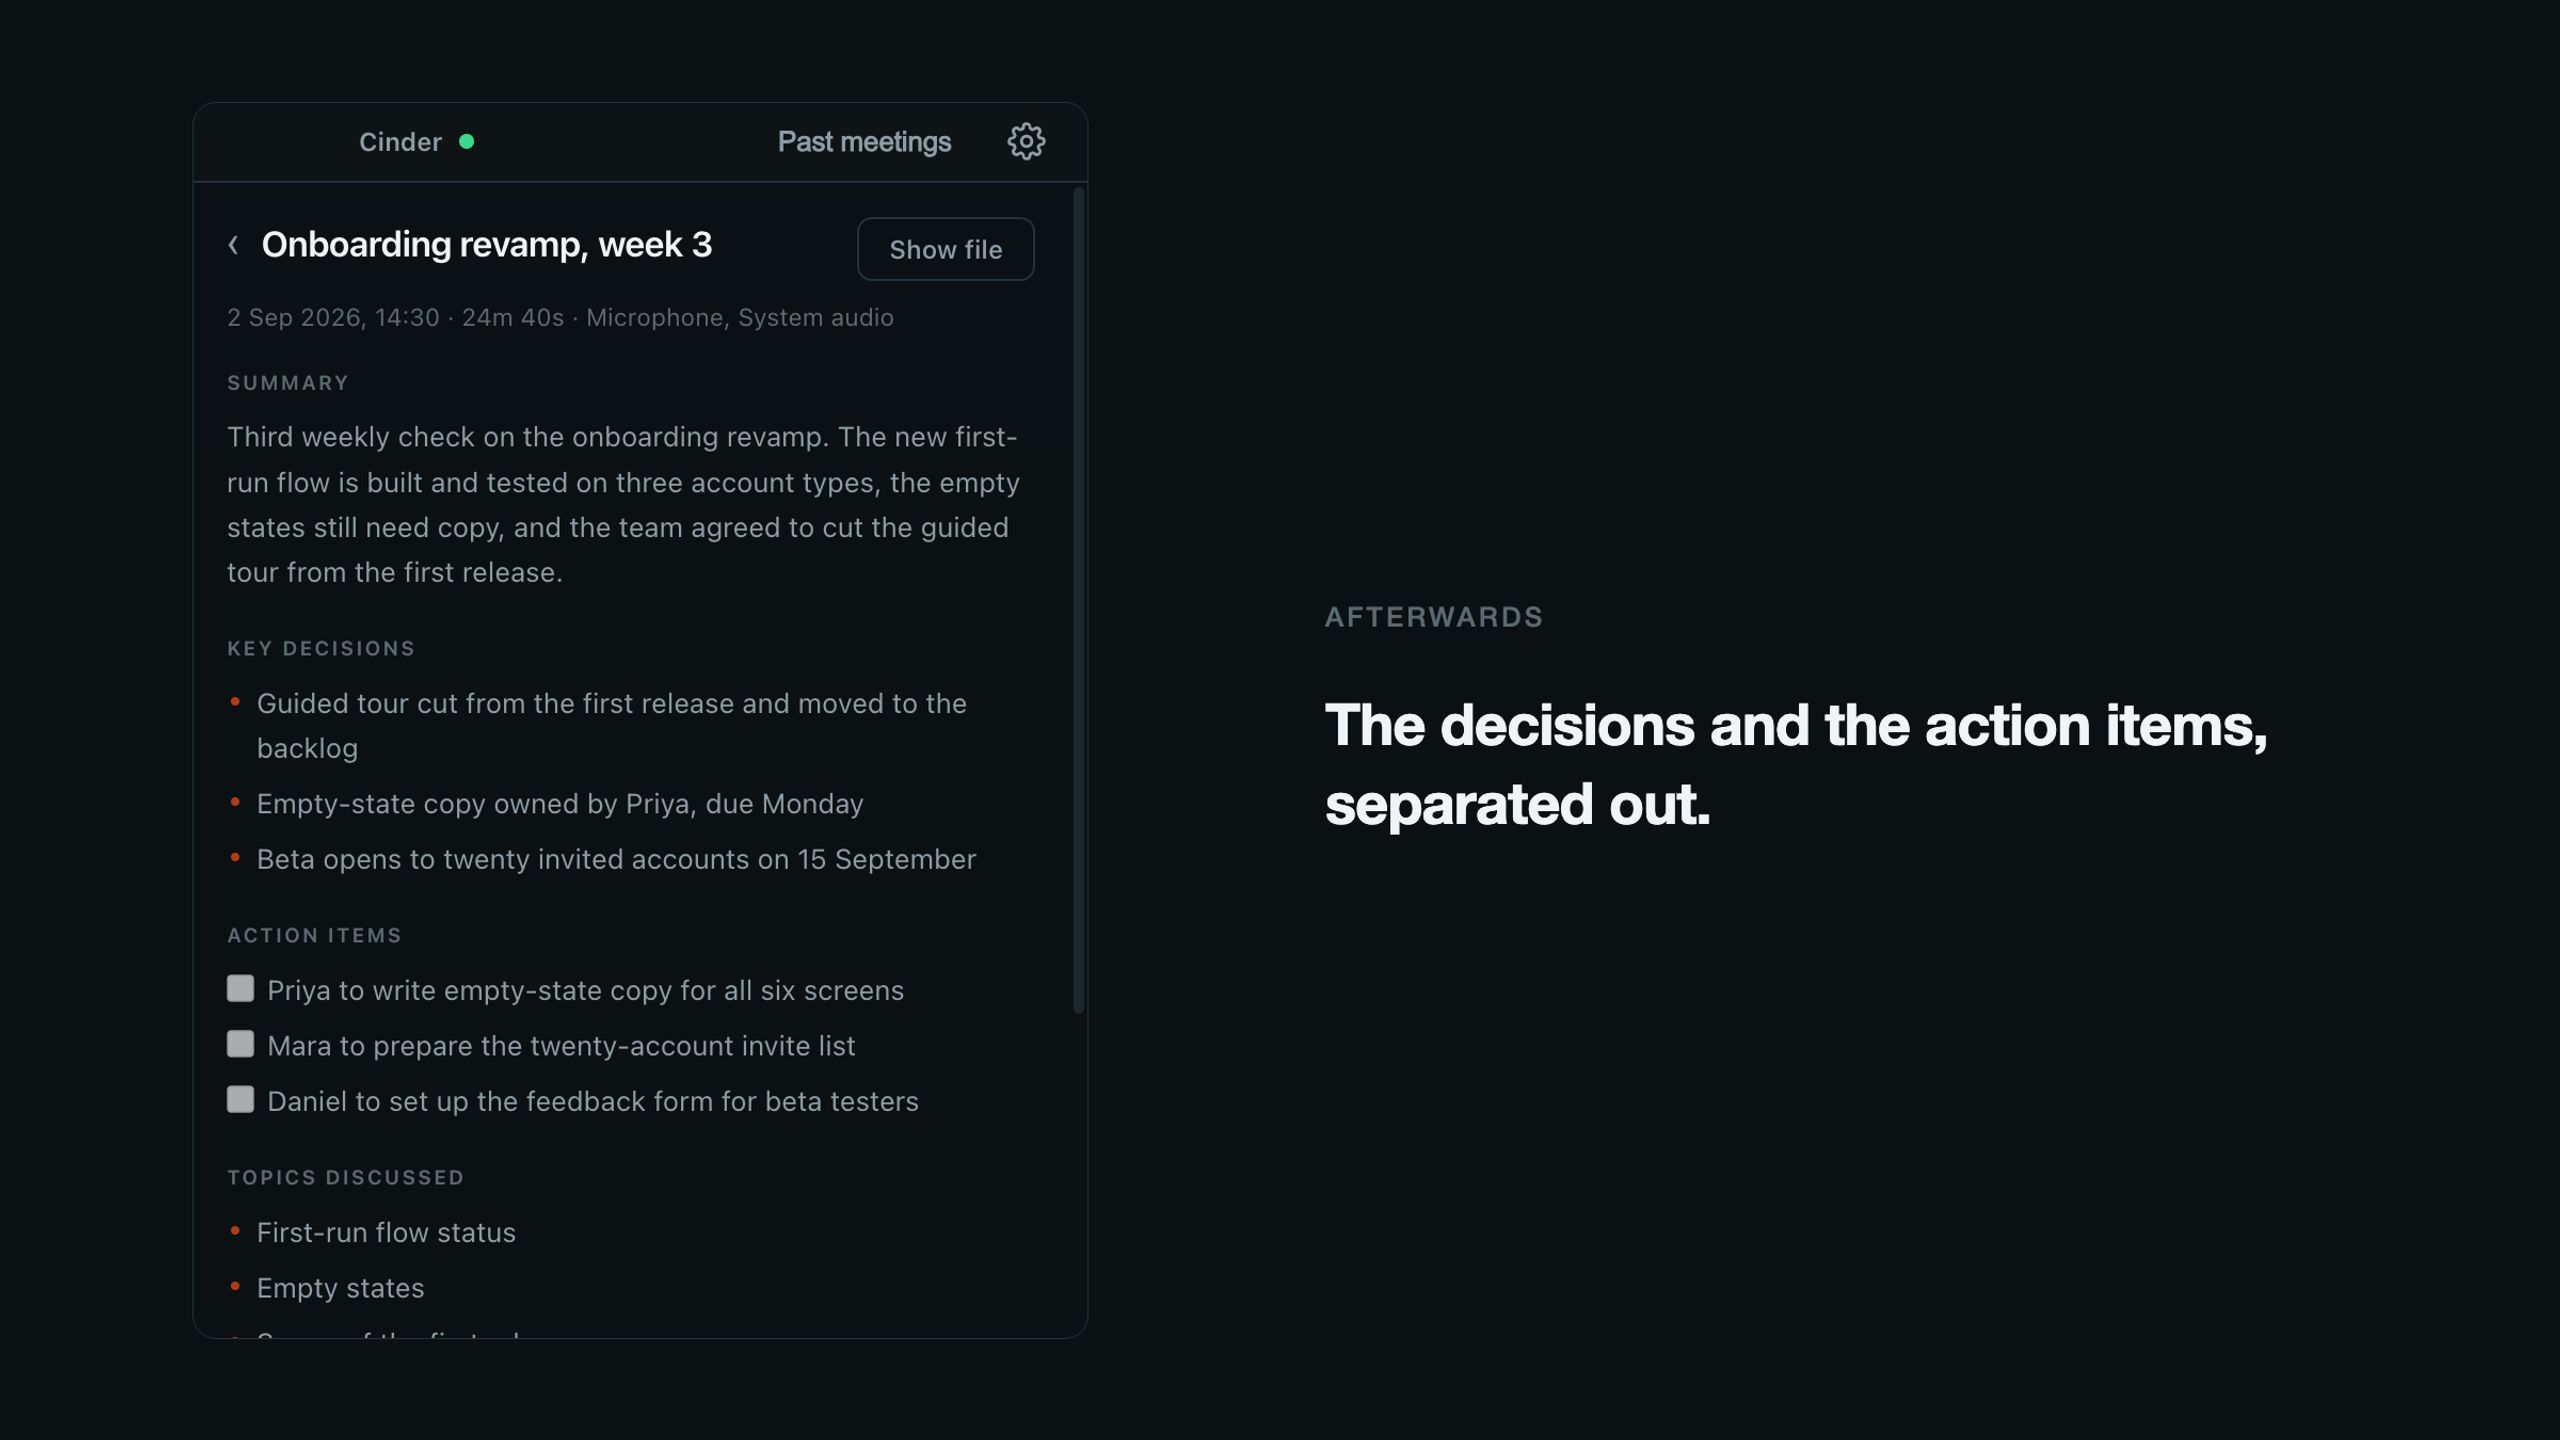
Task: Click the ACTION ITEMS heading
Action: [x=314, y=936]
